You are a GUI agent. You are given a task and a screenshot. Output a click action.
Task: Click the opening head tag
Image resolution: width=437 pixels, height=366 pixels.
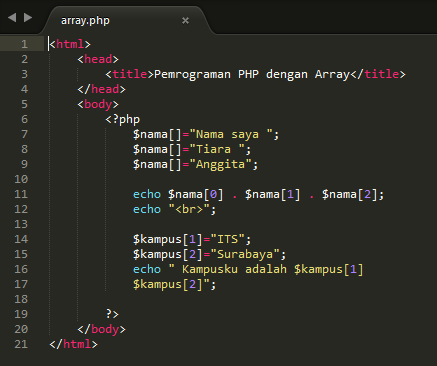pos(98,59)
